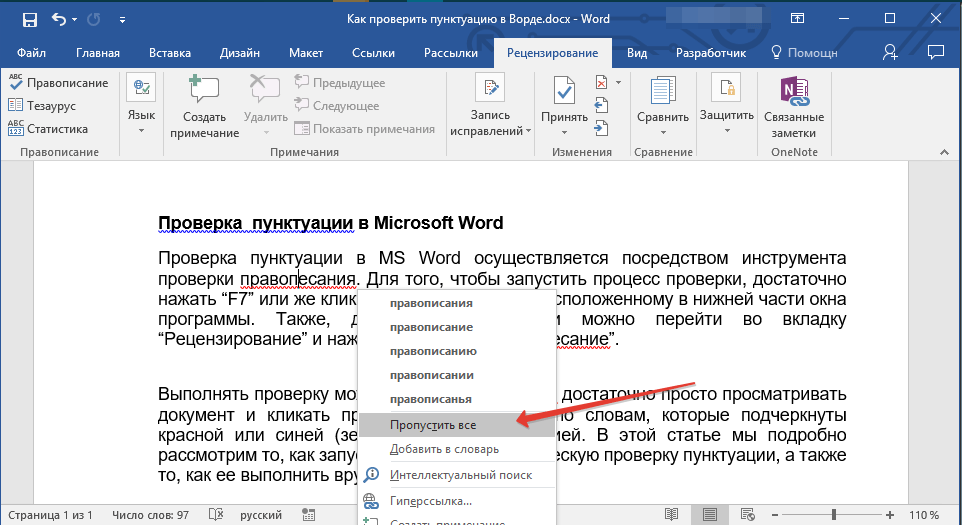Screen dimensions: 962x525
Task: Switch to read mode view in status bar
Action: 671,515
